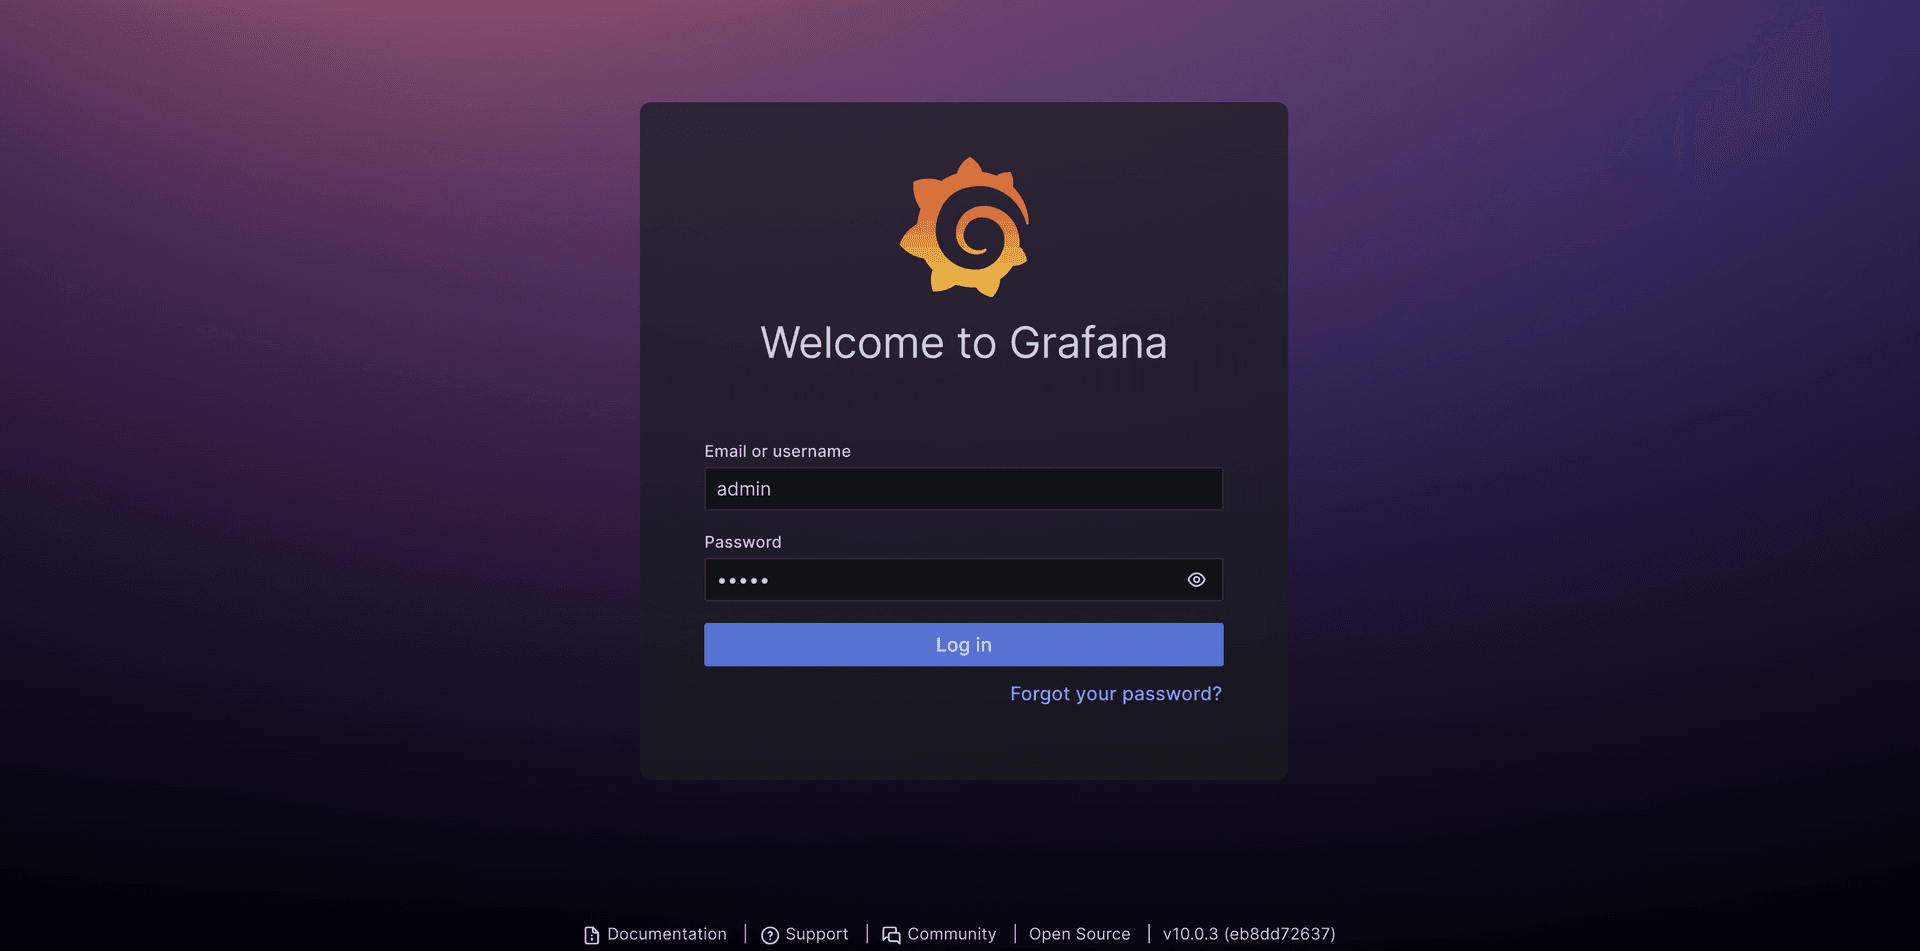Click the Grafana logo

[964, 227]
